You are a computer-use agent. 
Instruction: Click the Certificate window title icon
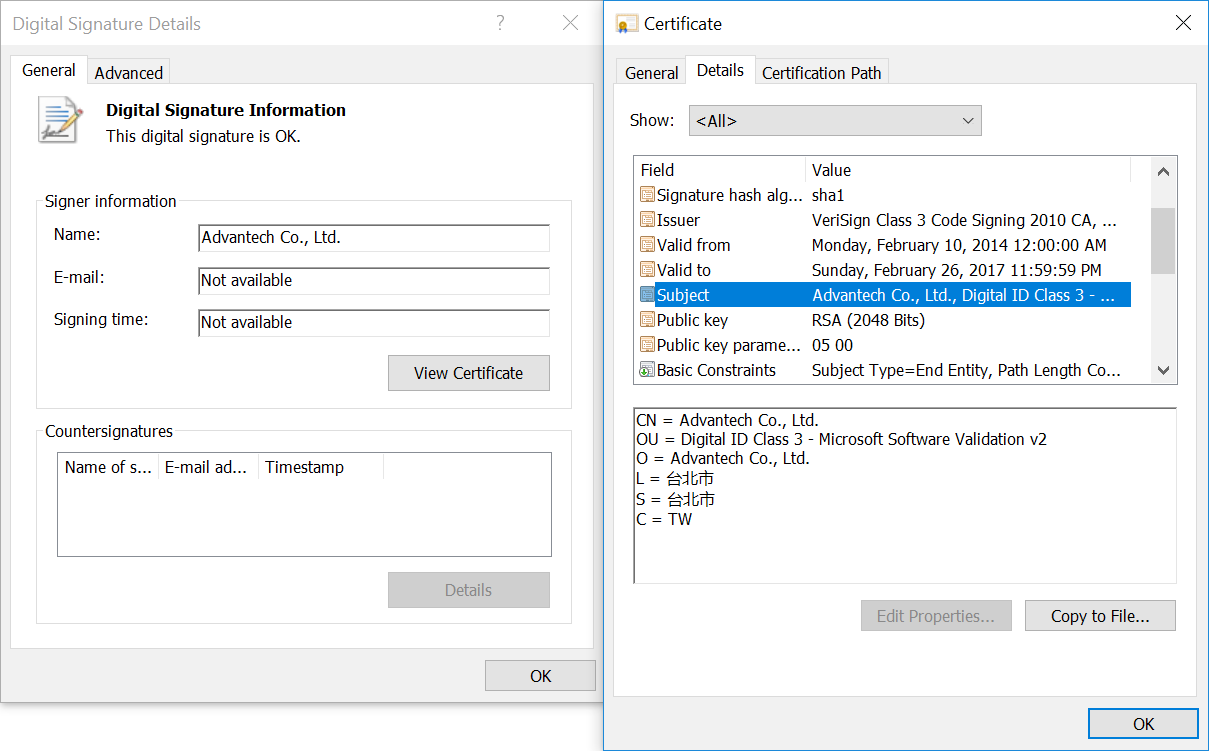pos(627,23)
